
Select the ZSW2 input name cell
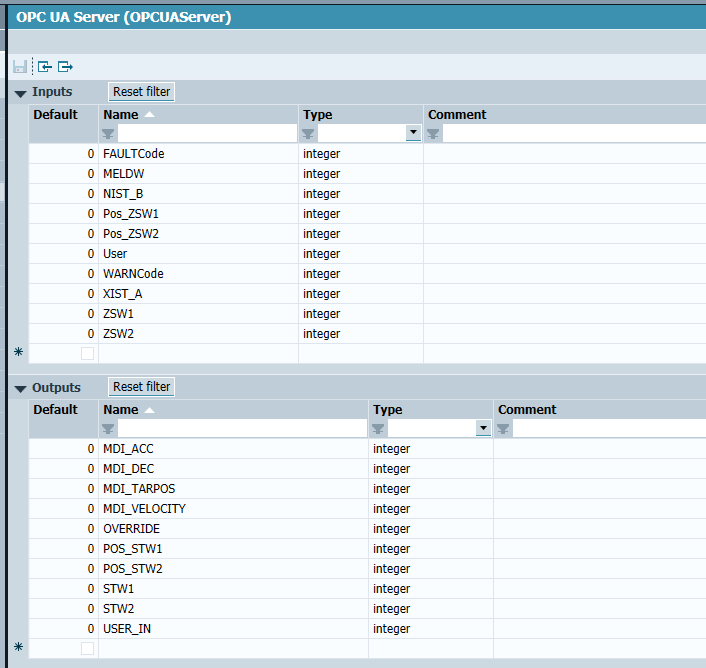198,334
